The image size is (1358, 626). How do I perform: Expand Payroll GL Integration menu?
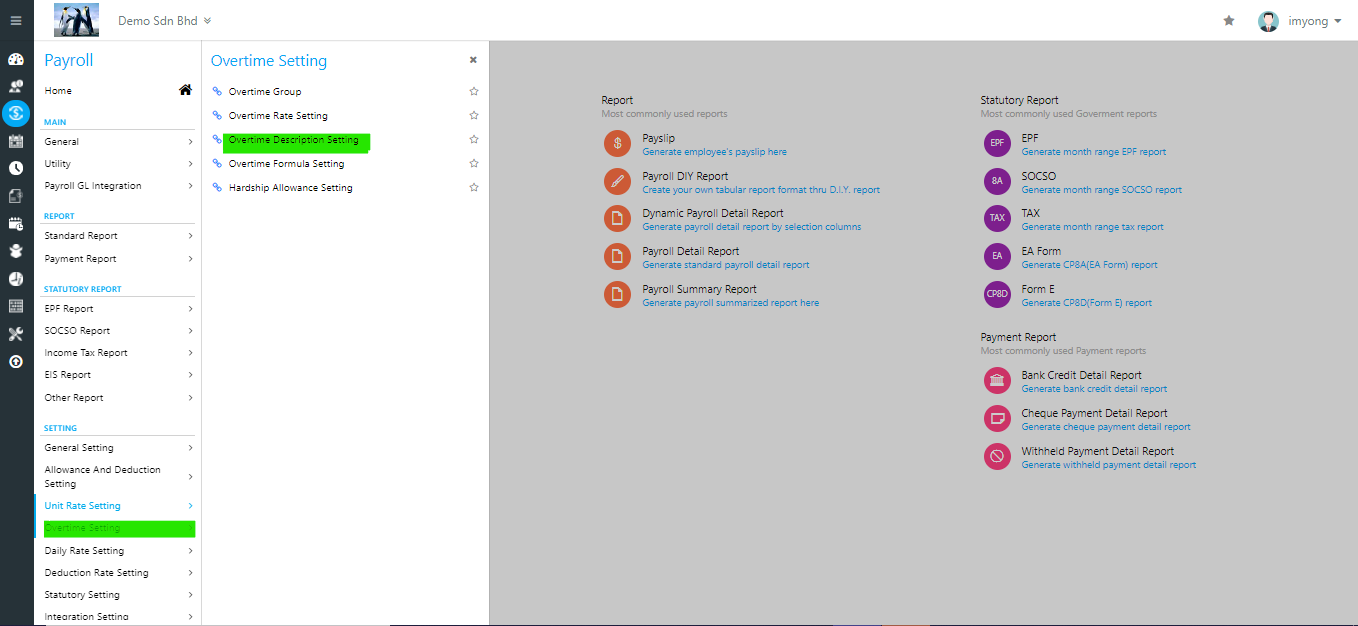(118, 186)
